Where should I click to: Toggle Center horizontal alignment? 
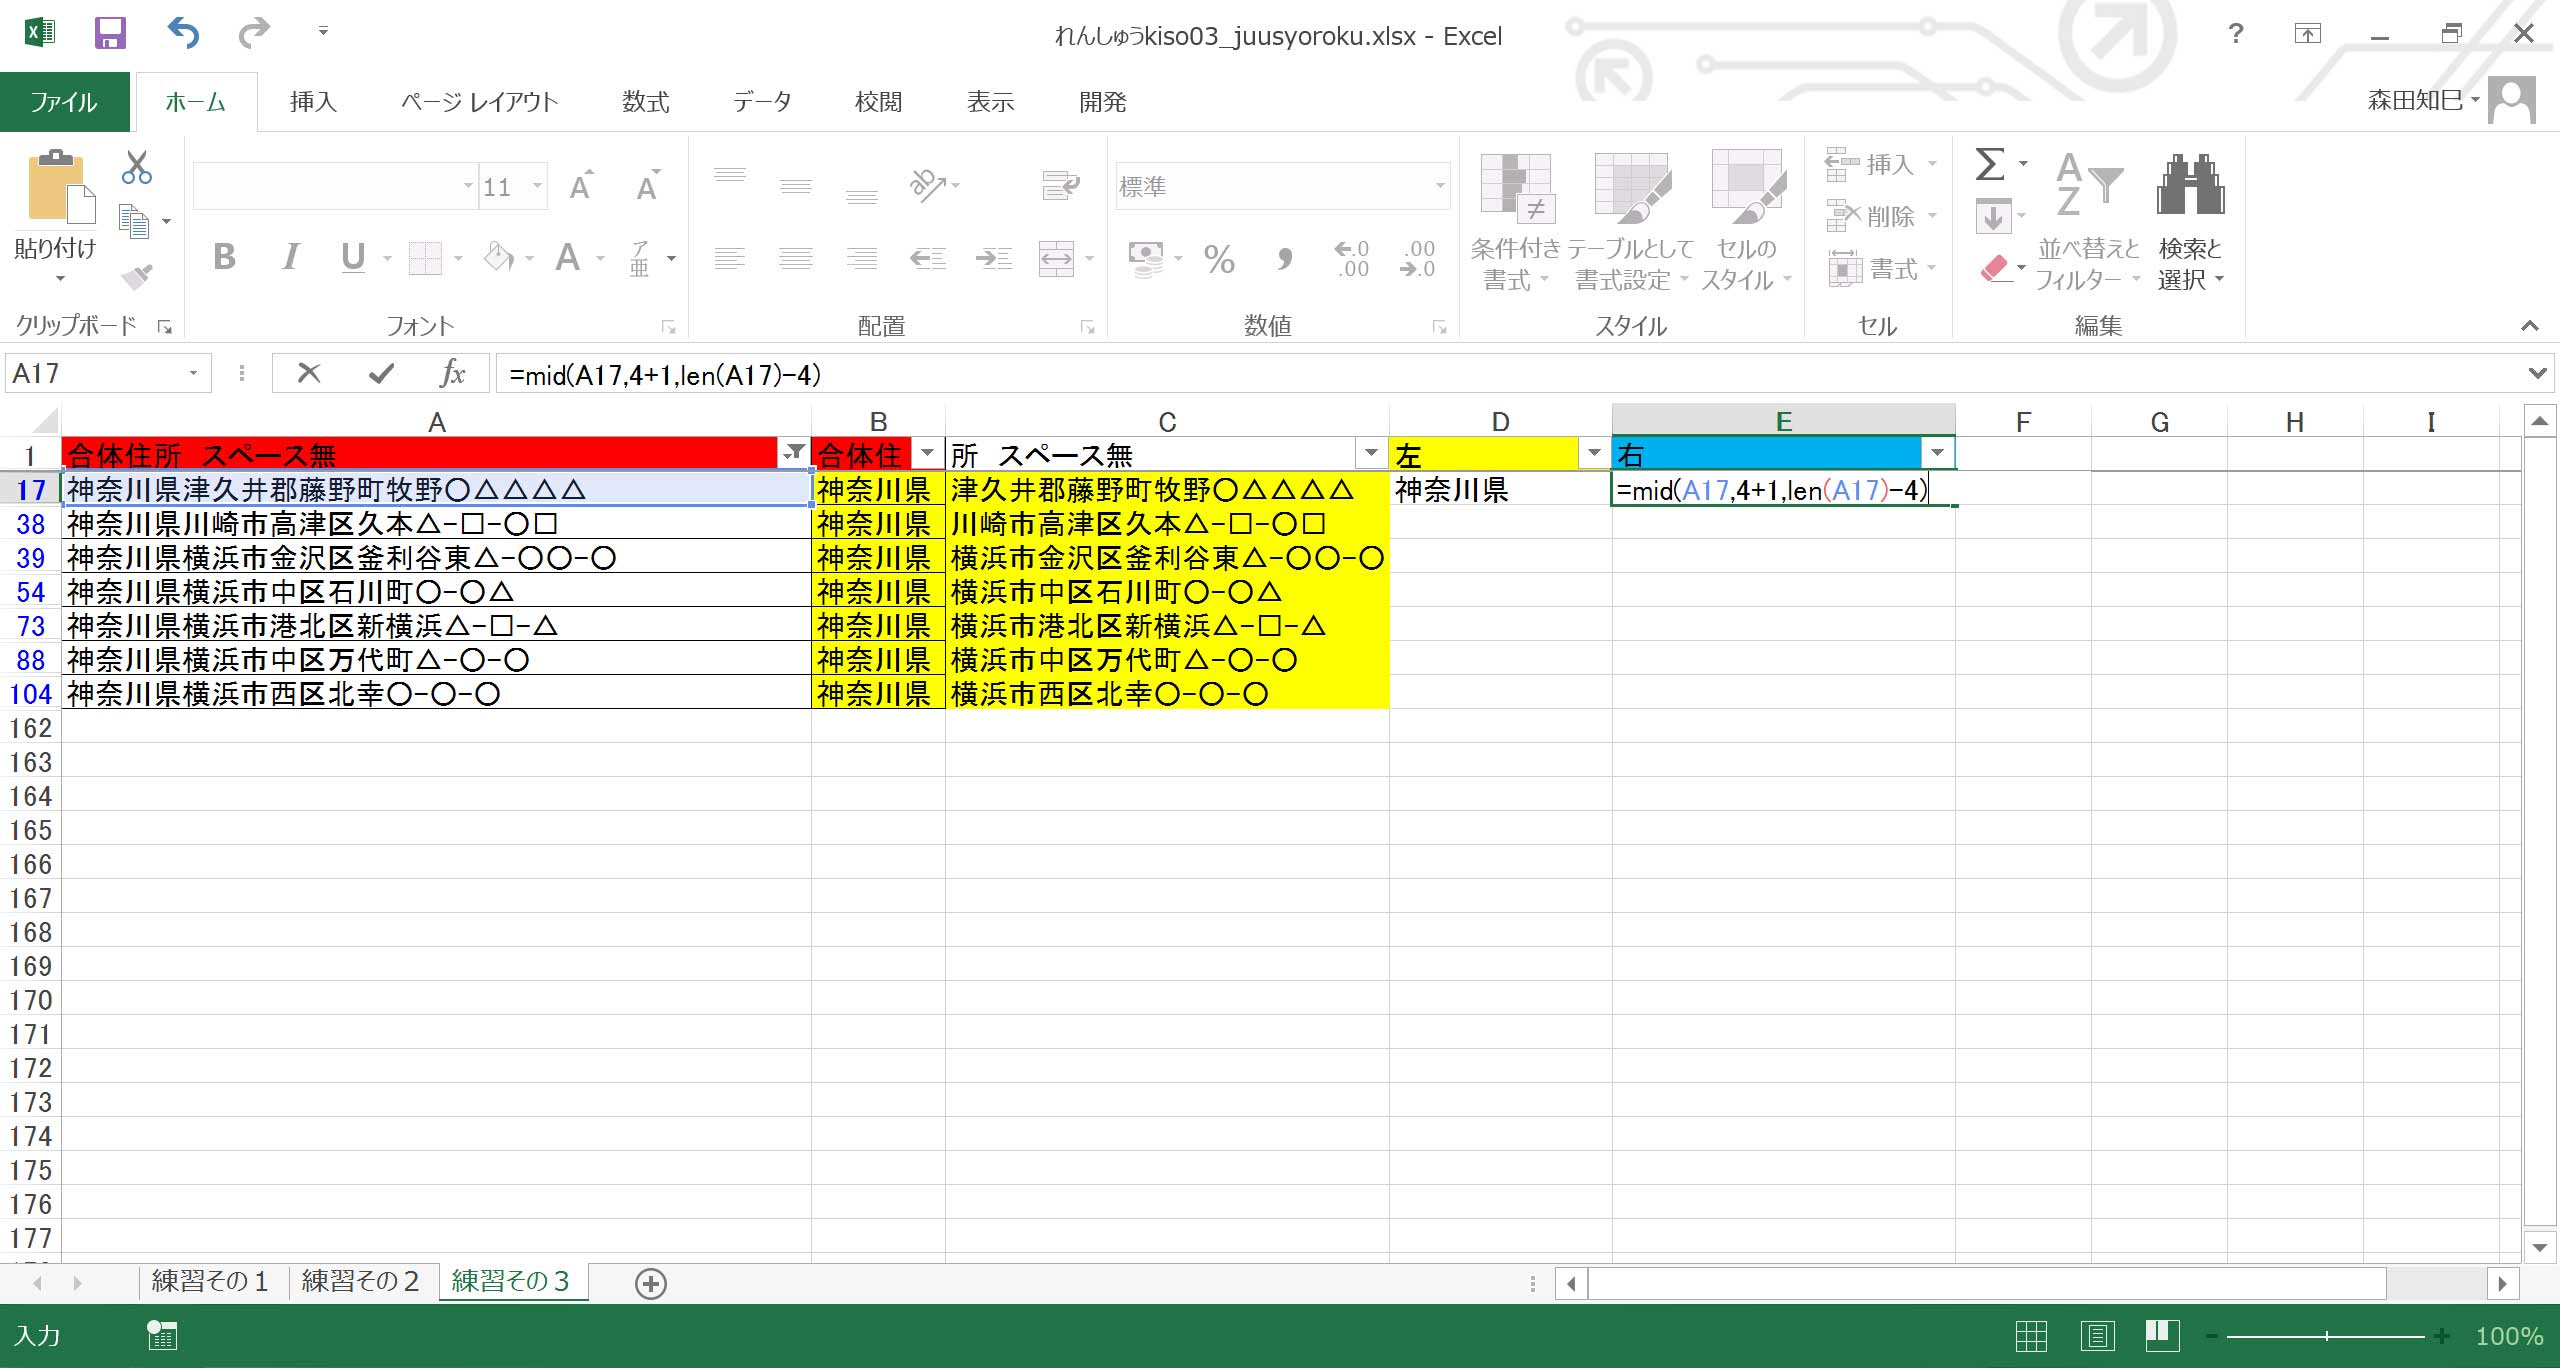point(796,259)
